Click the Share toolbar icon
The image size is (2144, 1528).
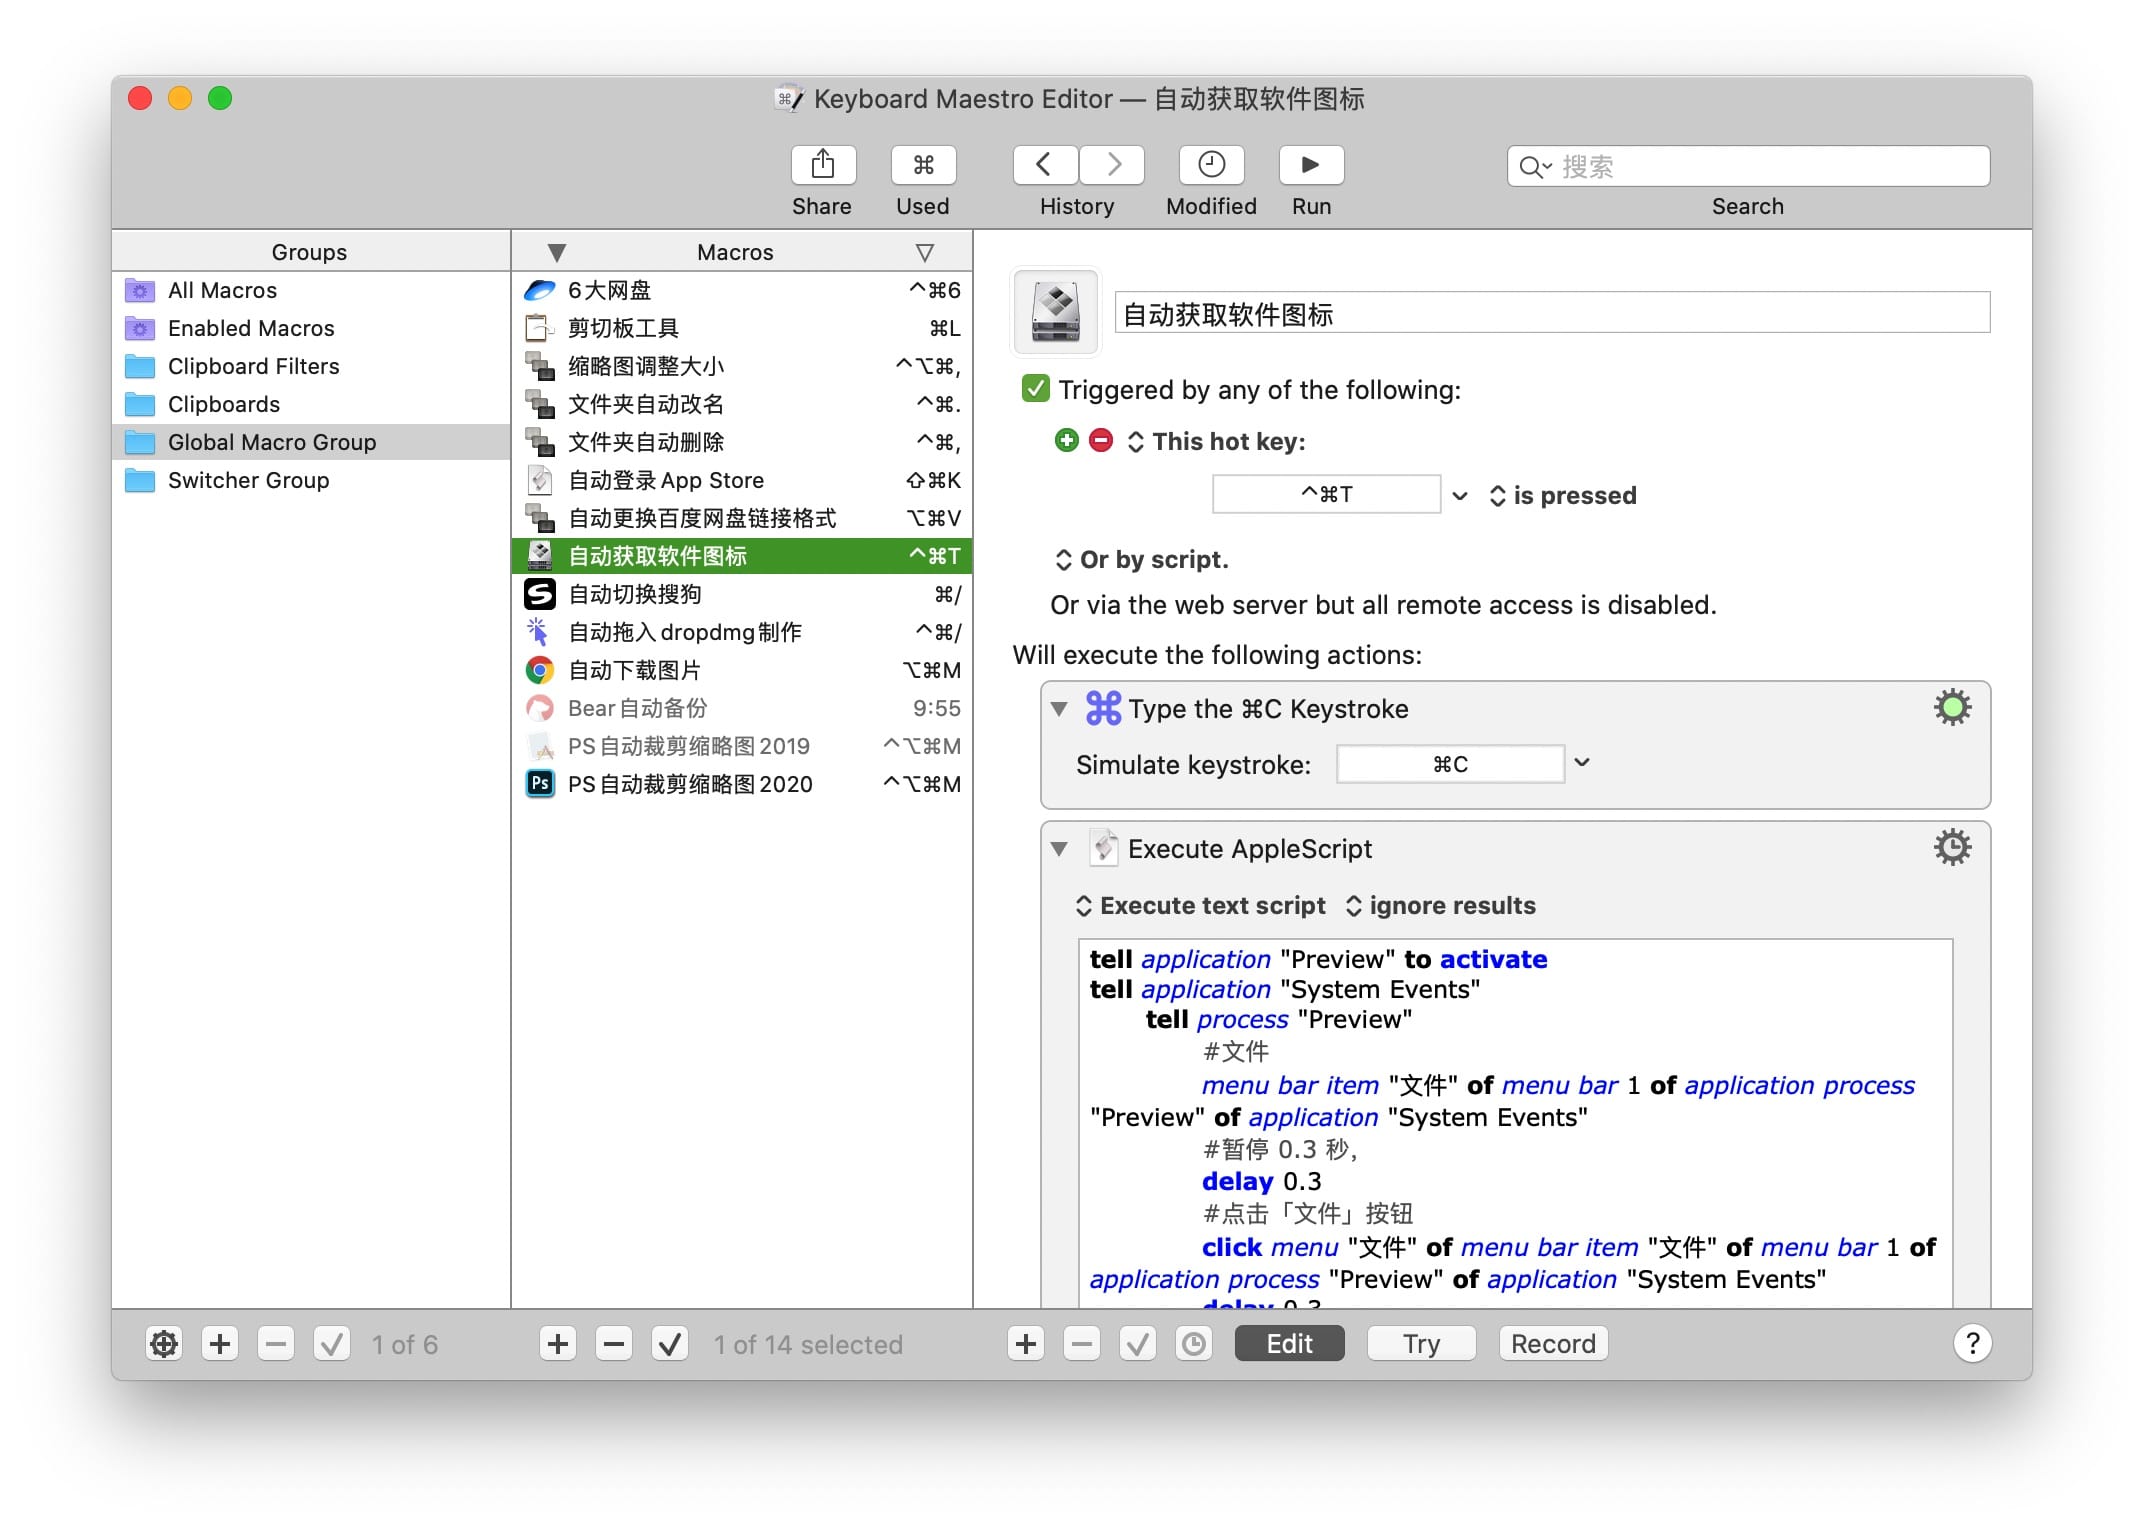point(822,165)
